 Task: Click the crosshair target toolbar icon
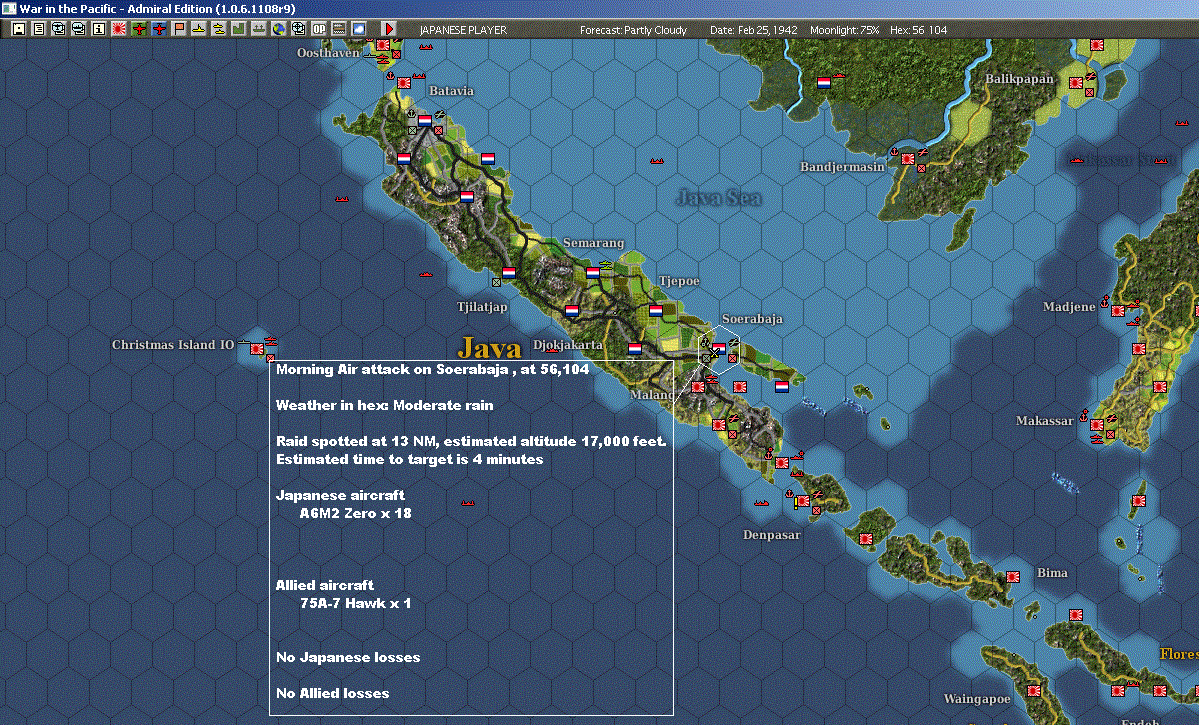click(x=298, y=29)
